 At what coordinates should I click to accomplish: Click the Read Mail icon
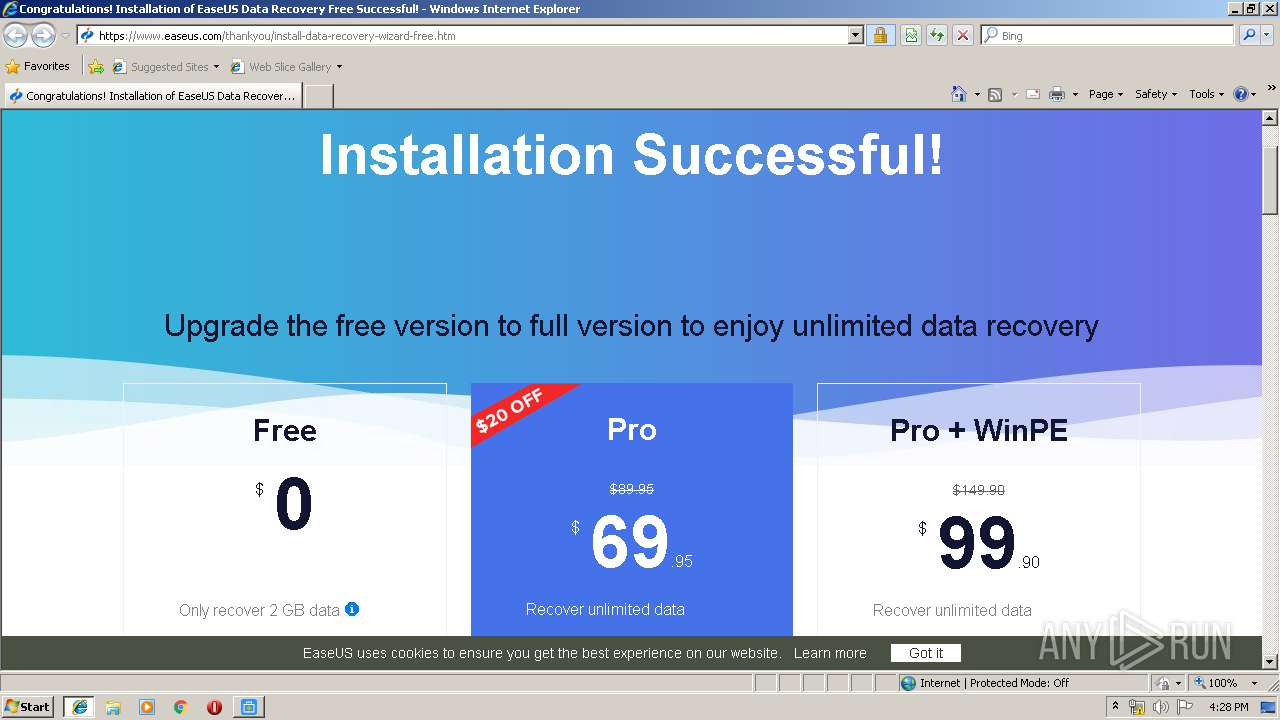coord(1033,94)
